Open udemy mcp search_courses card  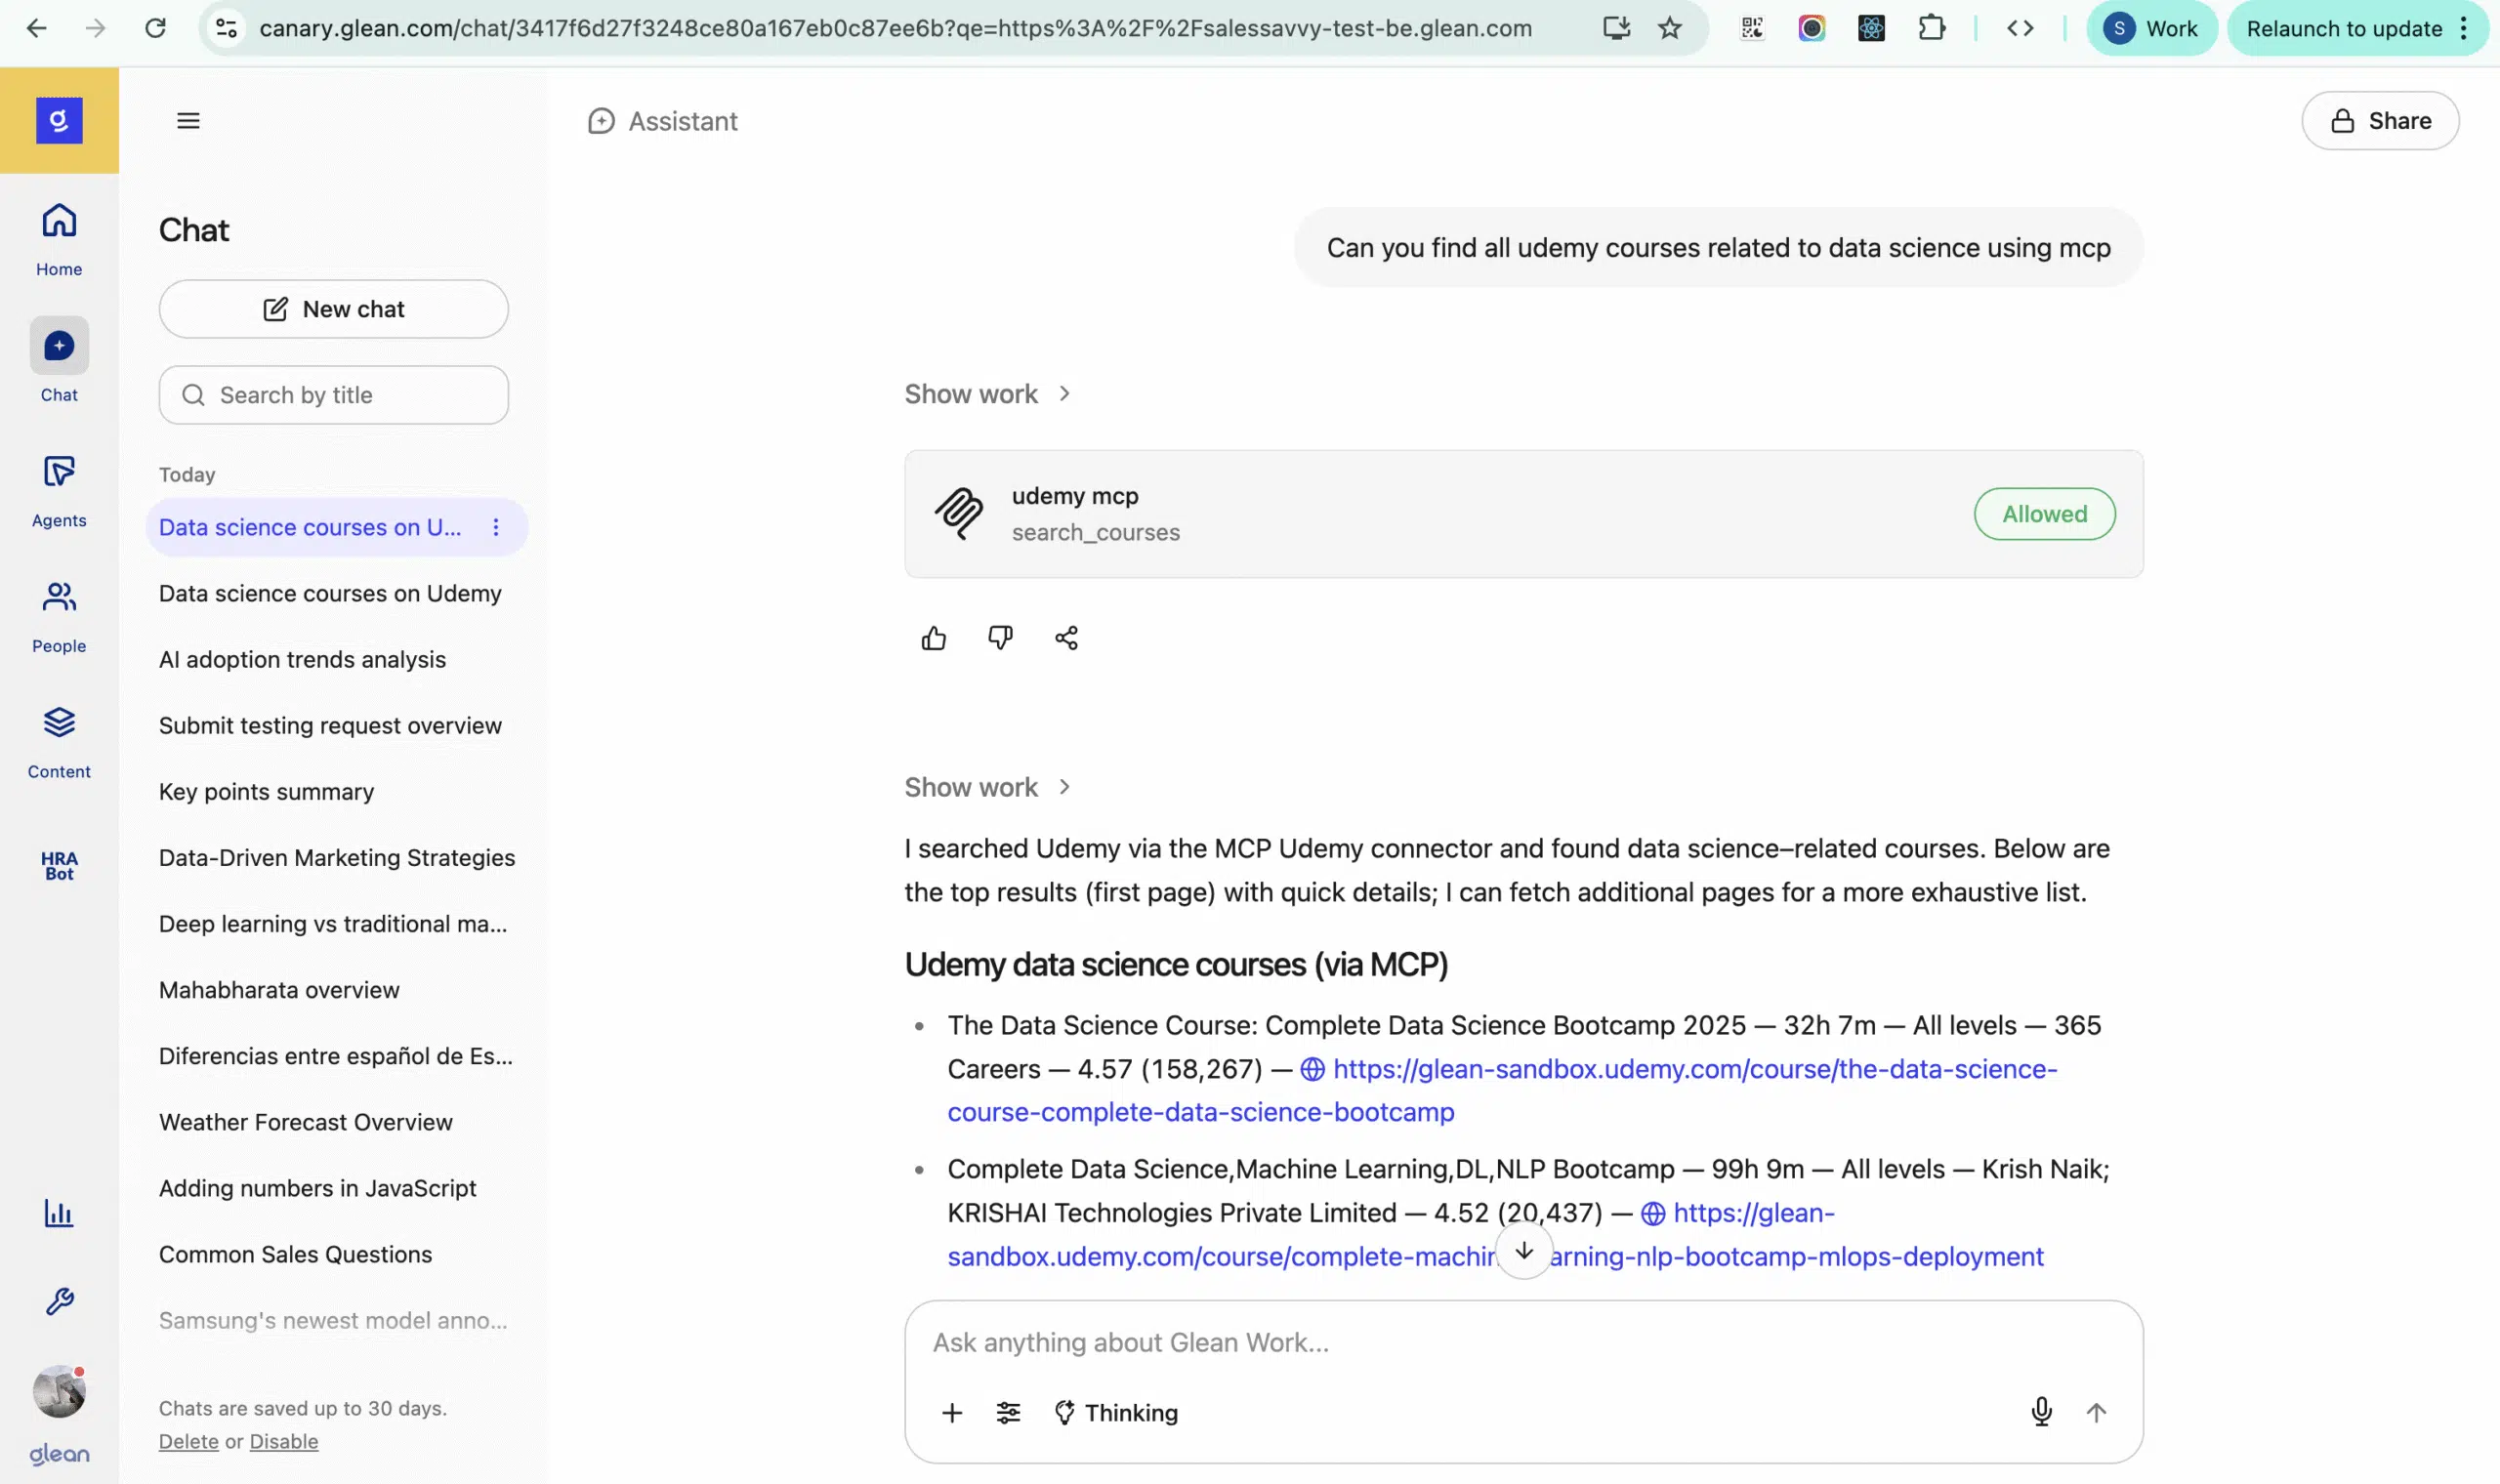(x=1523, y=514)
